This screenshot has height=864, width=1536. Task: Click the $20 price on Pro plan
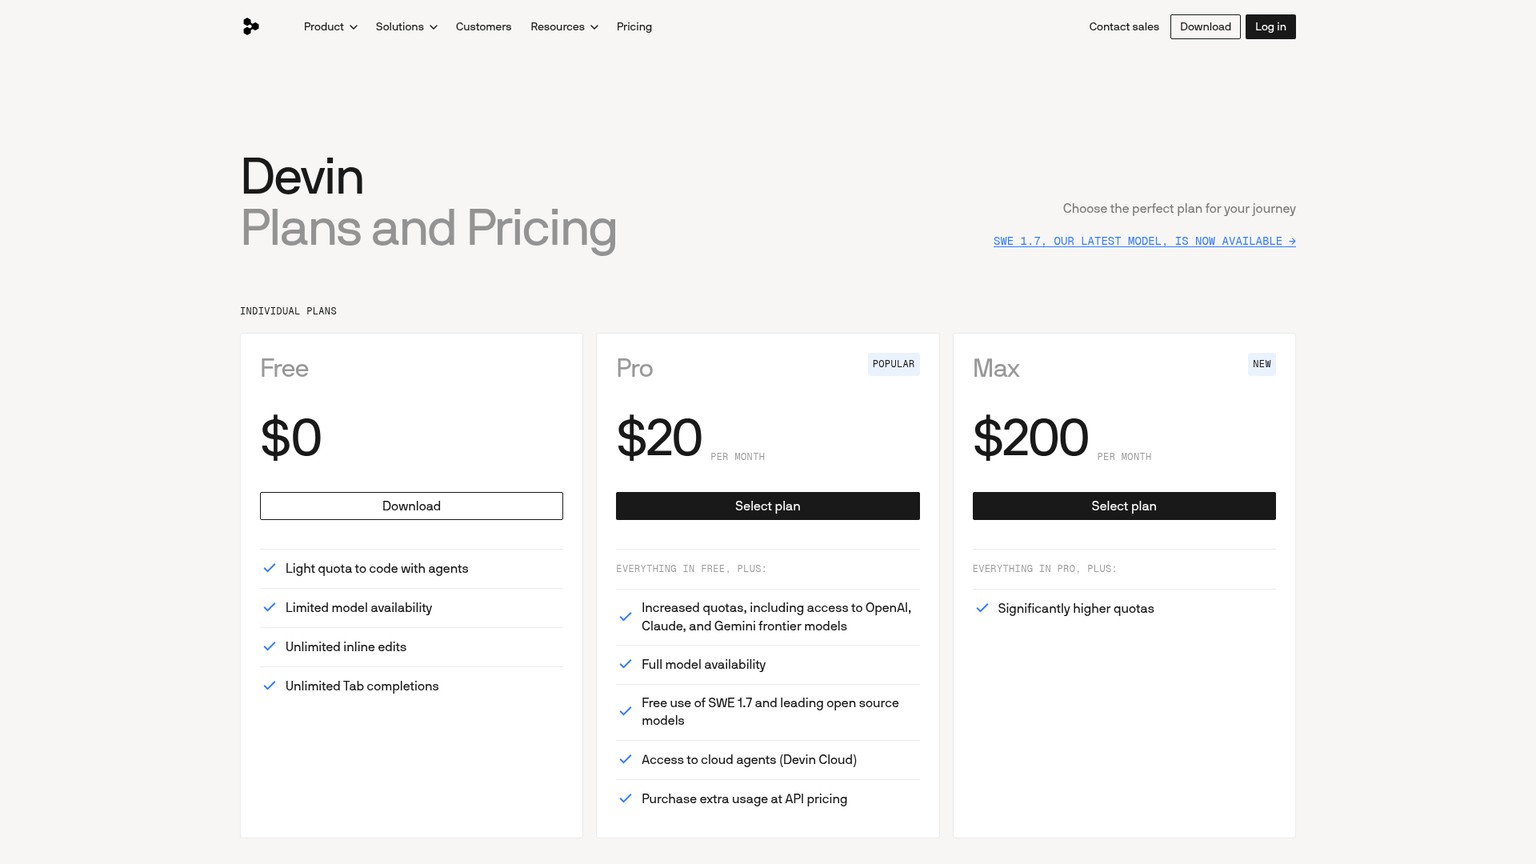[659, 438]
